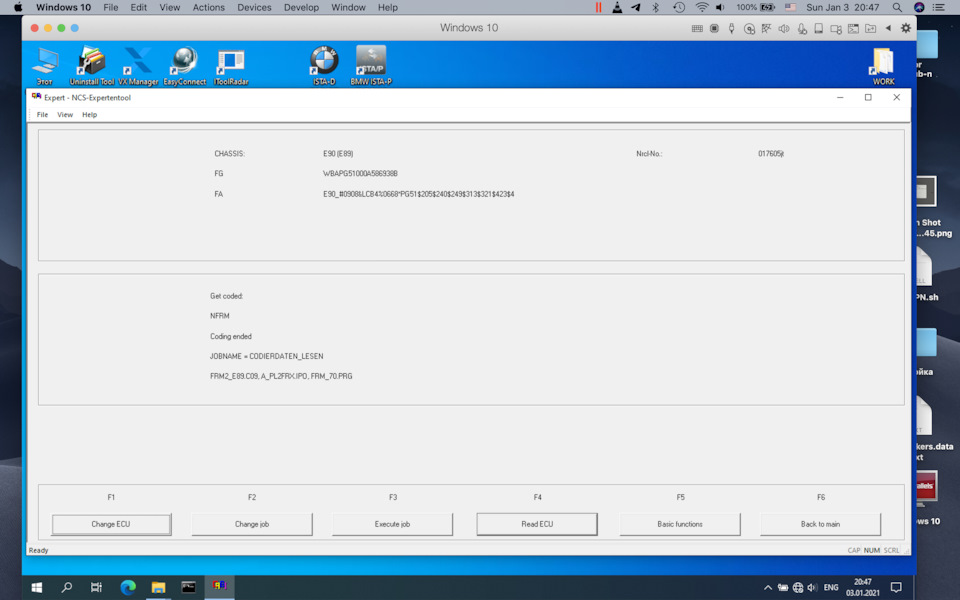Open the Parallels camera icon

(836, 28)
